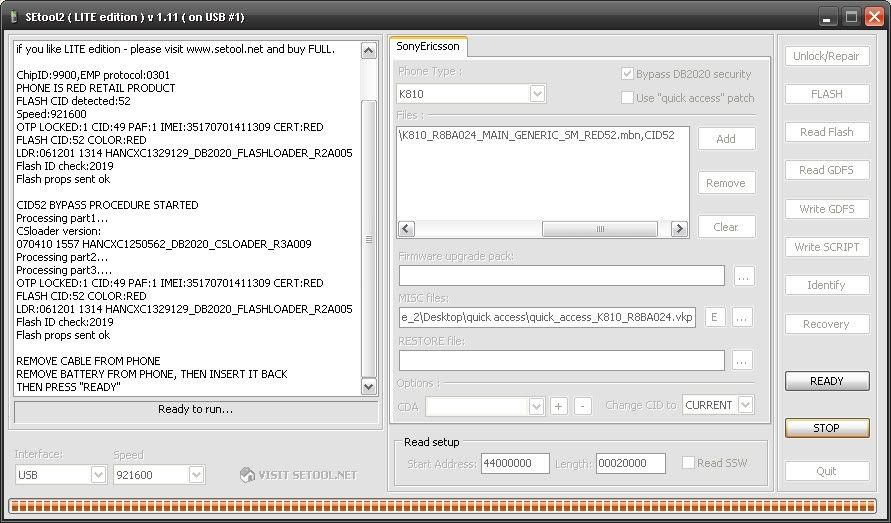
Task: Open the Phone Type K810 dropdown
Action: [538, 94]
